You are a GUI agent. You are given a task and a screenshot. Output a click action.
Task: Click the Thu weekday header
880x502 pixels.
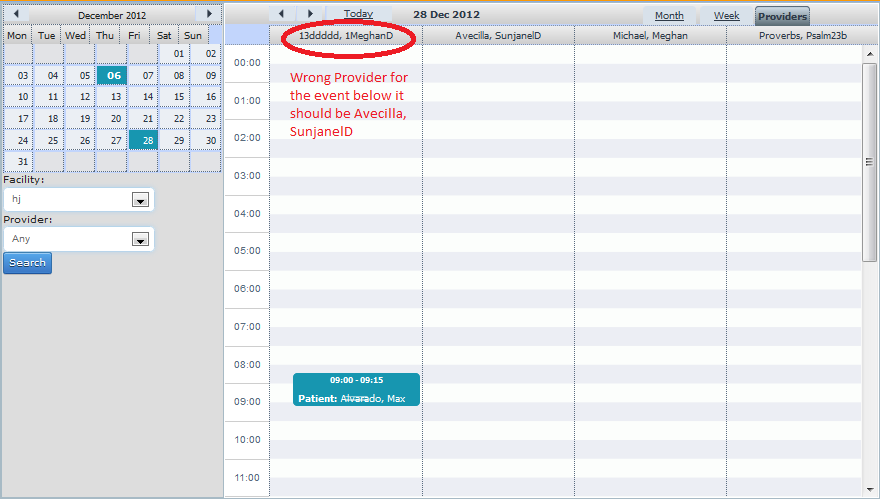pyautogui.click(x=105, y=35)
